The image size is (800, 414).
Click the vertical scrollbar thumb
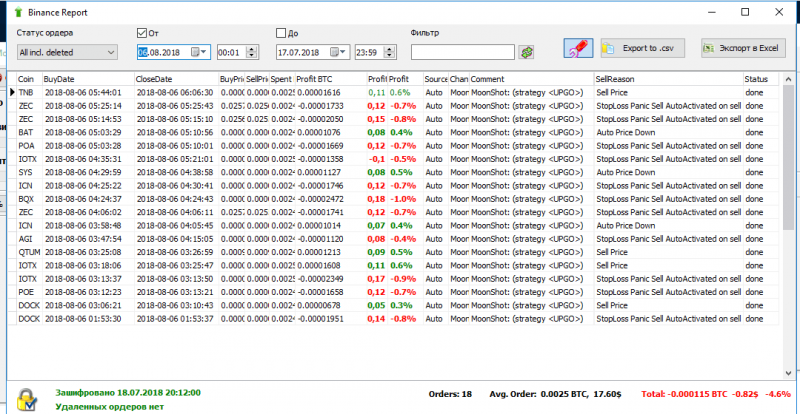click(788, 157)
